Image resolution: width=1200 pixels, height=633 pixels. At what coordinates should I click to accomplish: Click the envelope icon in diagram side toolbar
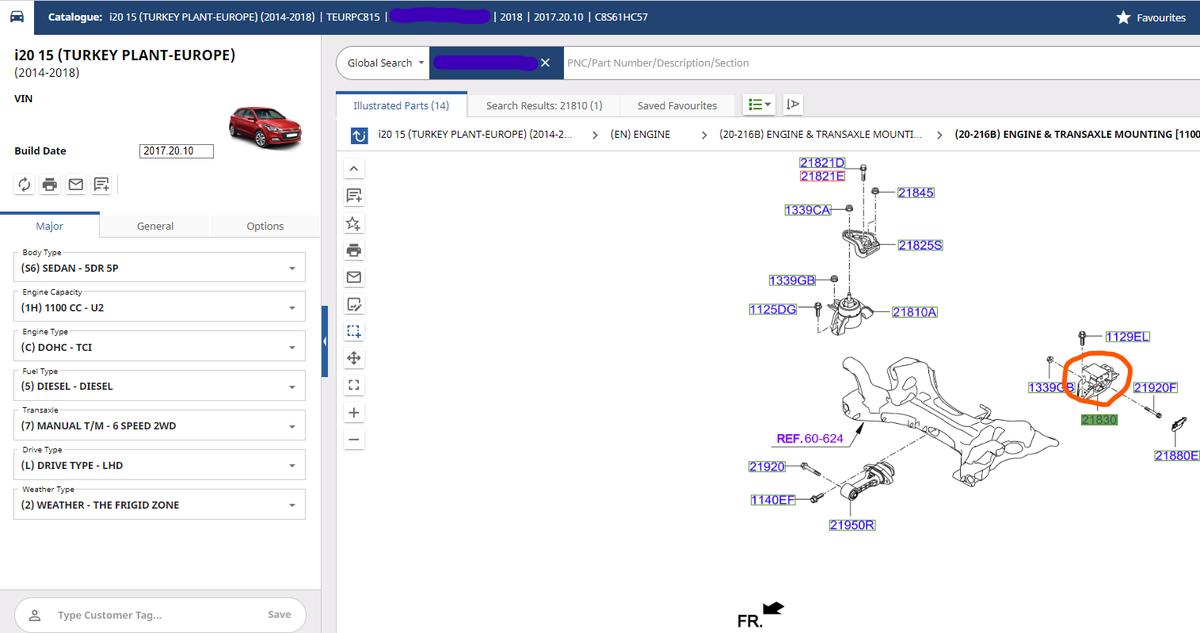tap(353, 277)
